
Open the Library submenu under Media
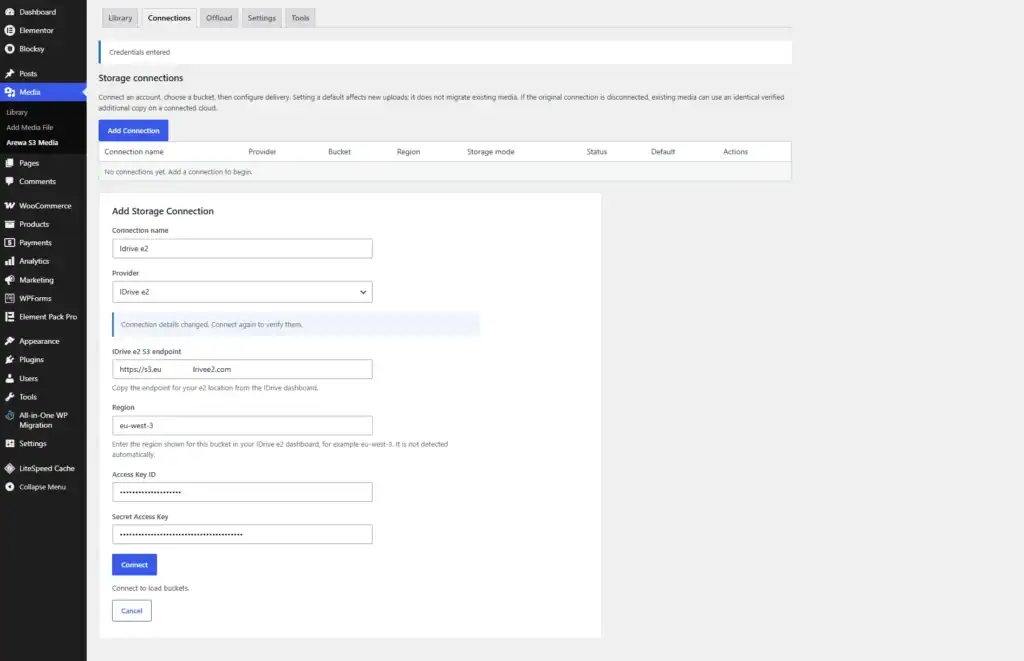17,112
